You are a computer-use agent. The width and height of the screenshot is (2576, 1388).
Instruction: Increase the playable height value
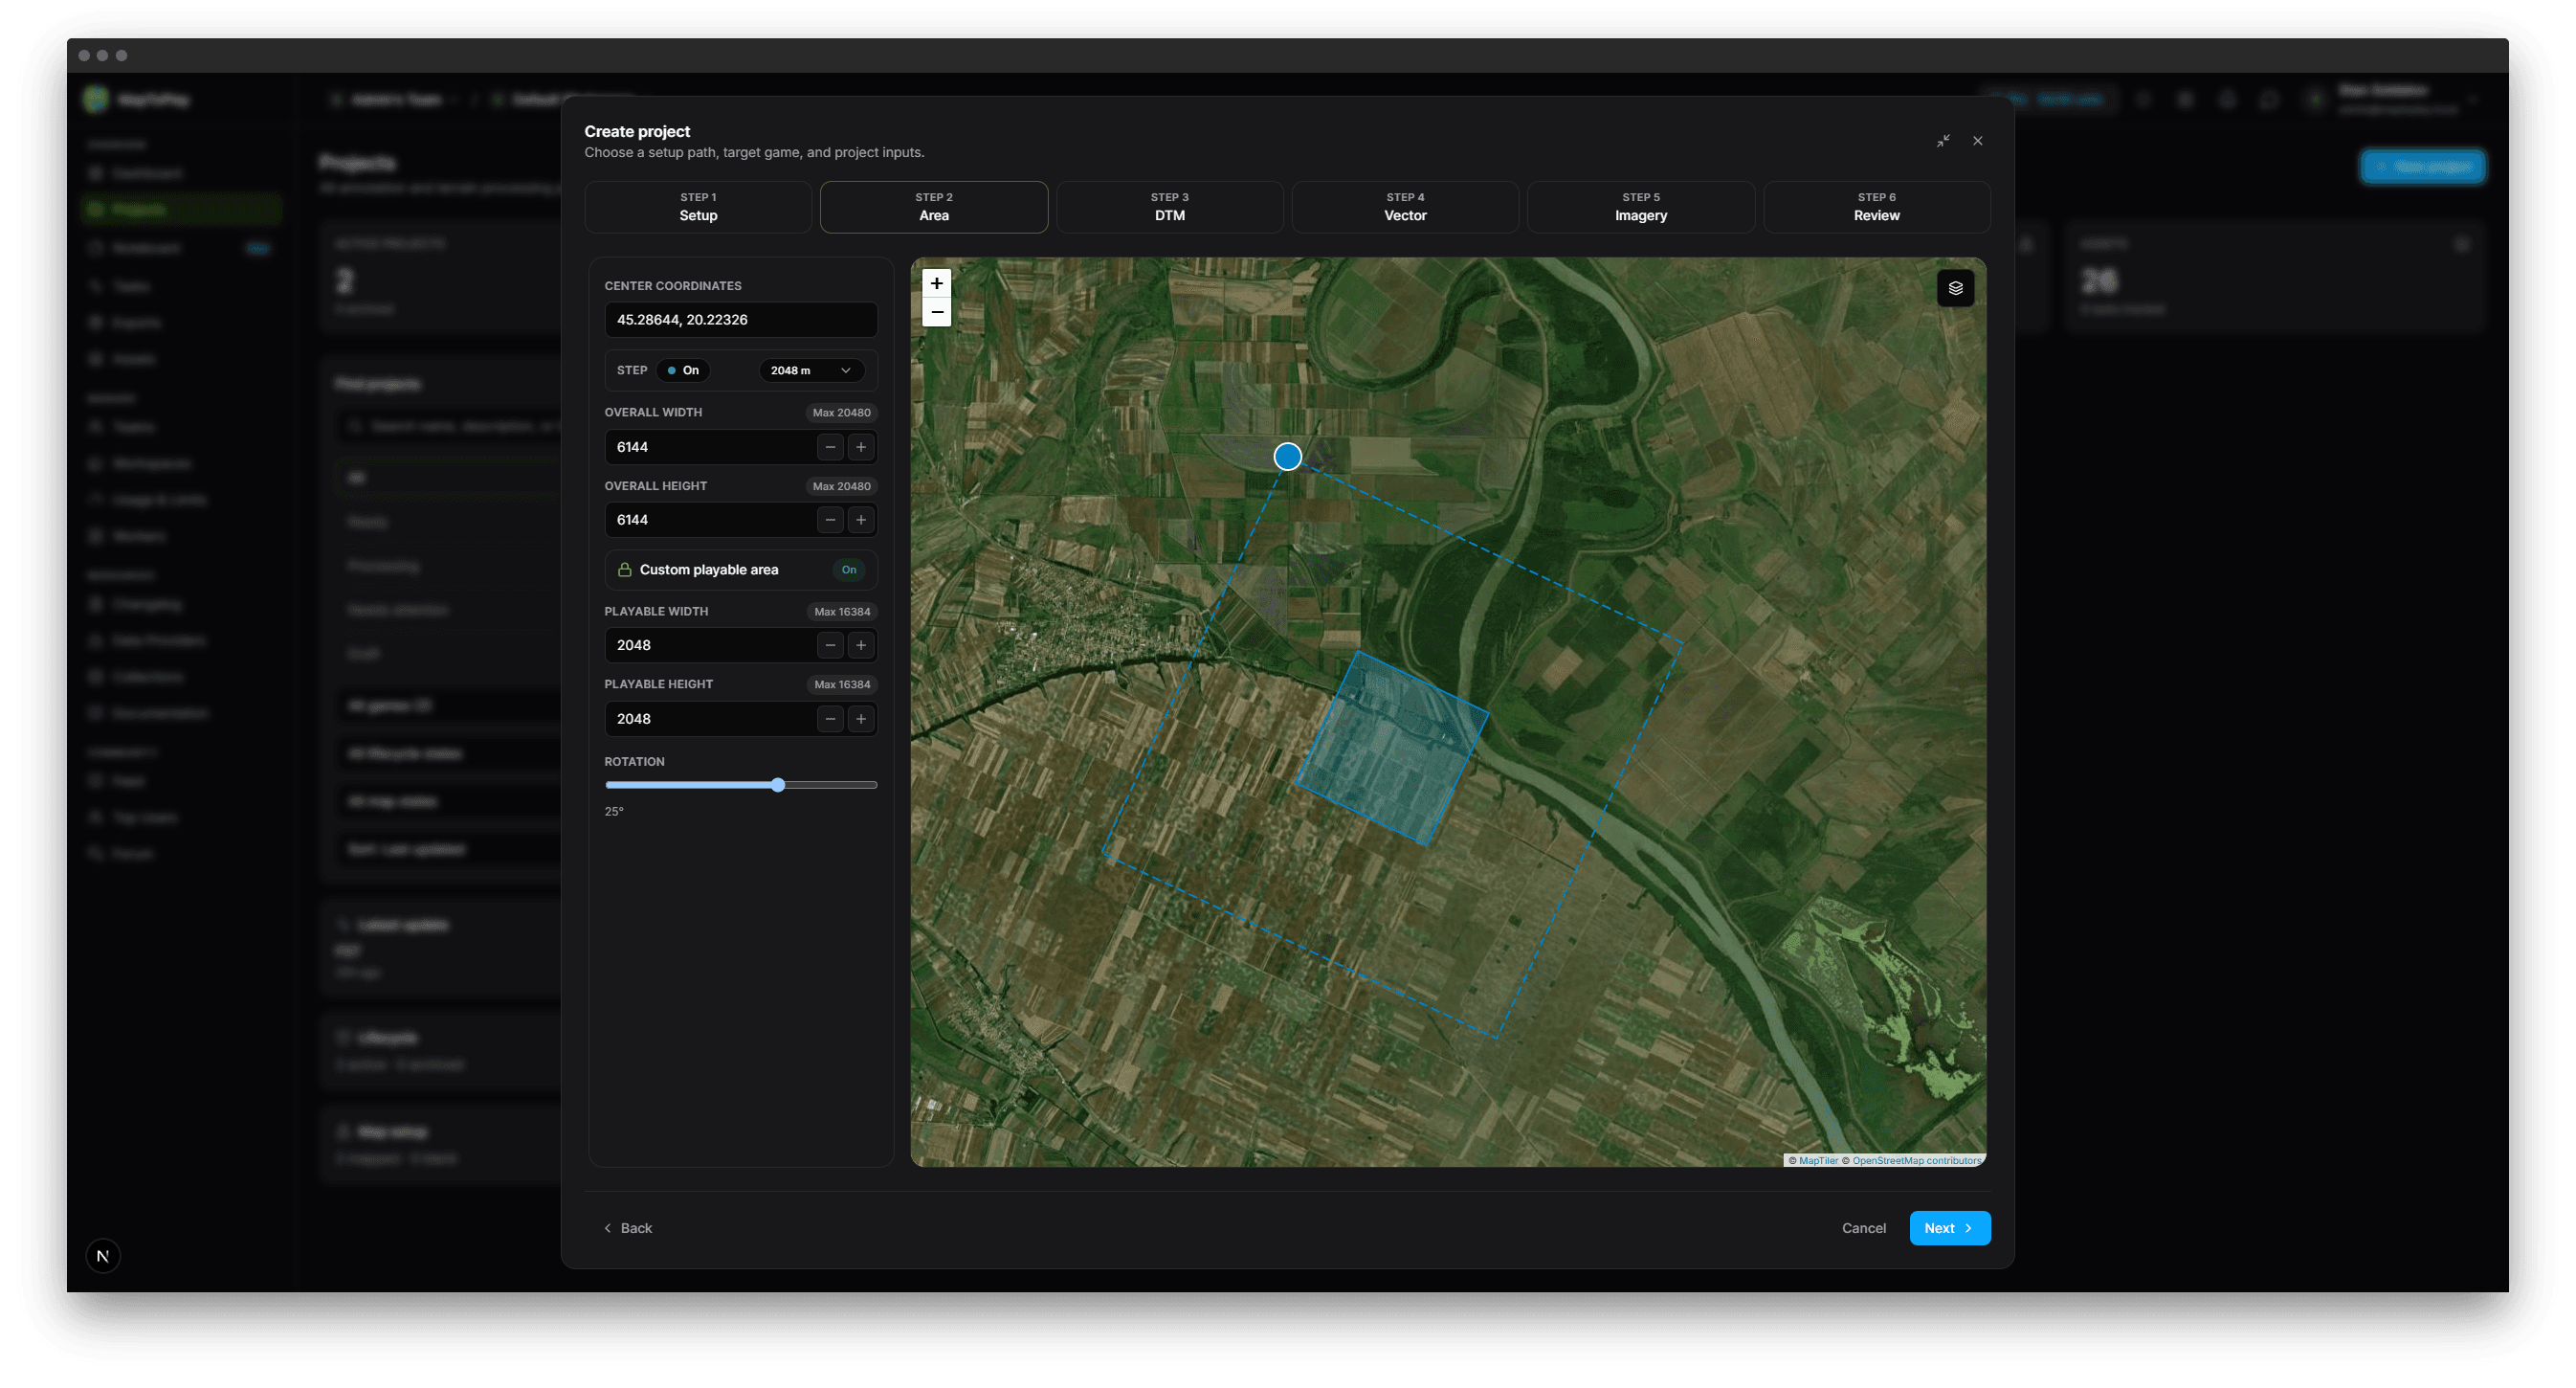point(861,719)
